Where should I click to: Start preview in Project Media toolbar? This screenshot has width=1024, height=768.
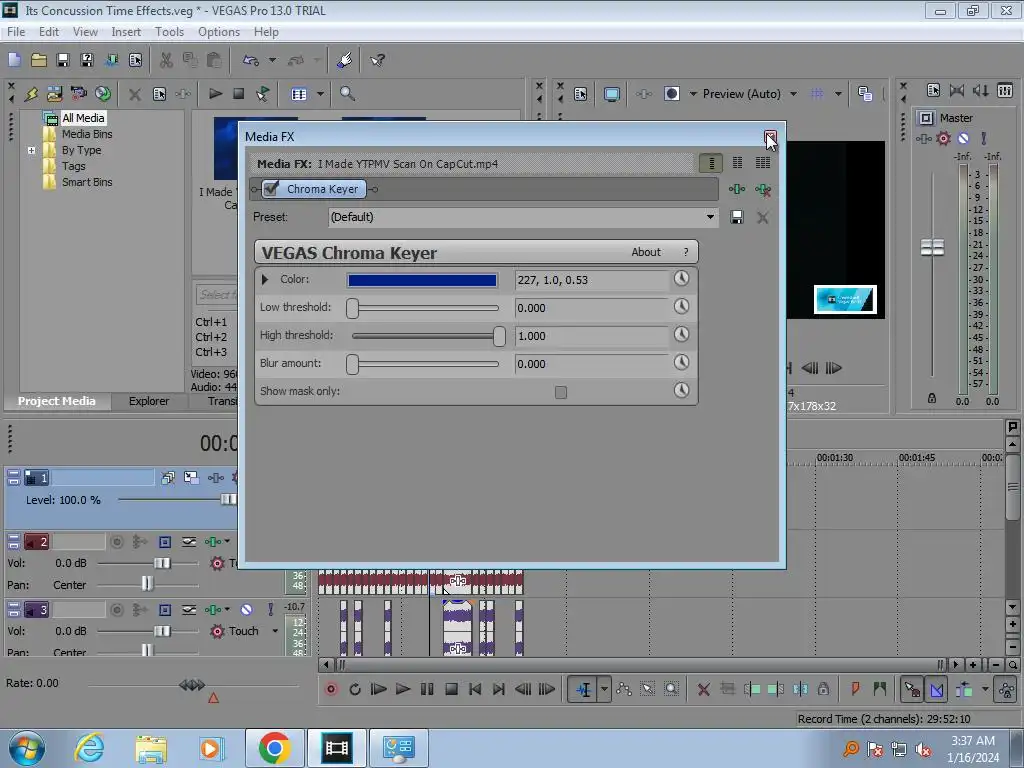[215, 94]
